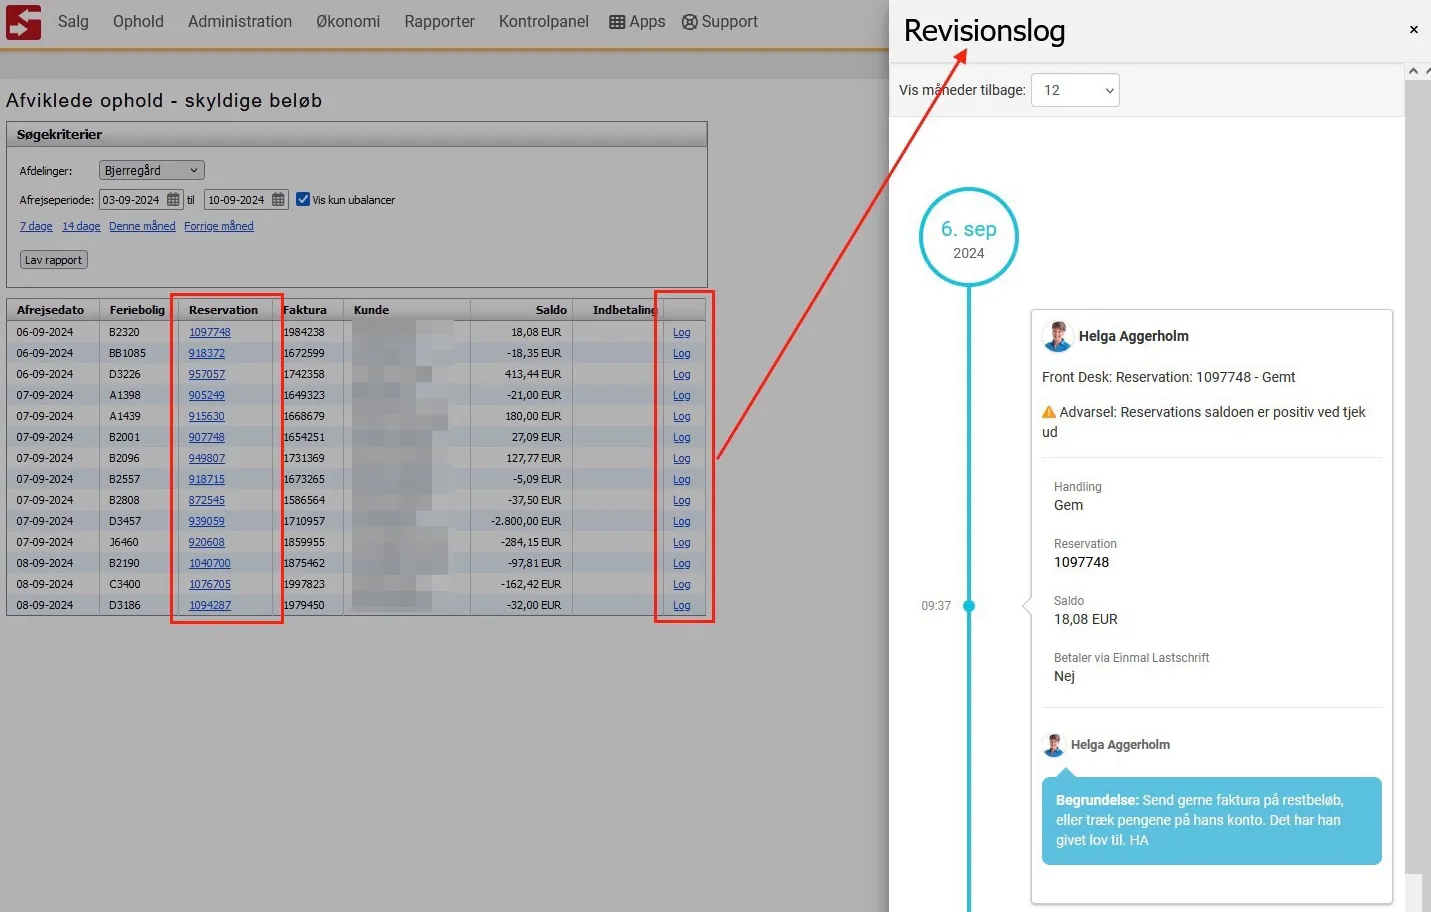The height and width of the screenshot is (912, 1431).
Task: Open Log for row A1398
Action: tap(682, 396)
